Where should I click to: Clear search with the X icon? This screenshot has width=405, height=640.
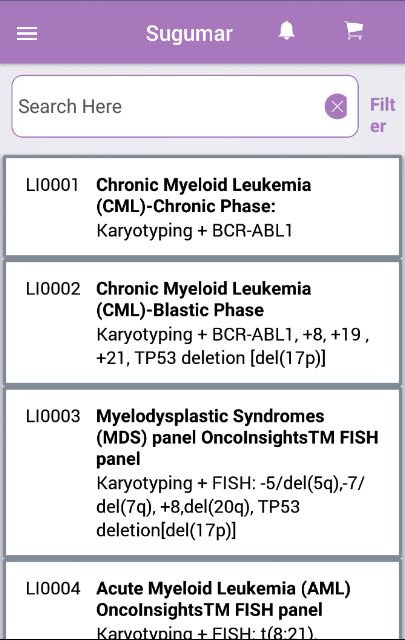336,107
